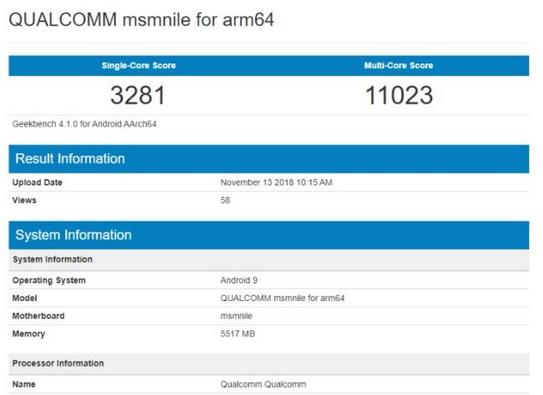
Task: Select the date 'November 13 2018 10:15 AM'
Action: coord(276,182)
